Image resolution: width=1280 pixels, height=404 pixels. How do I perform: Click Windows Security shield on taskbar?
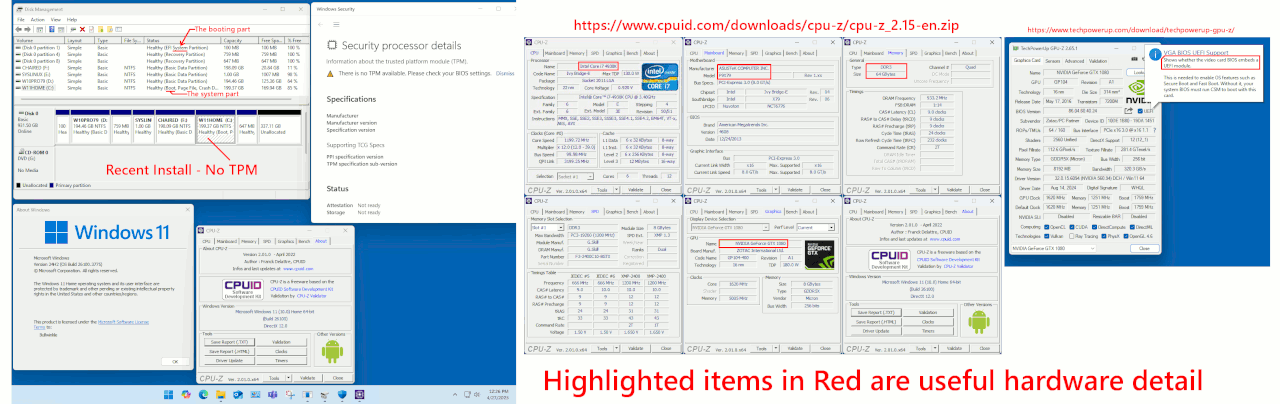click(342, 395)
